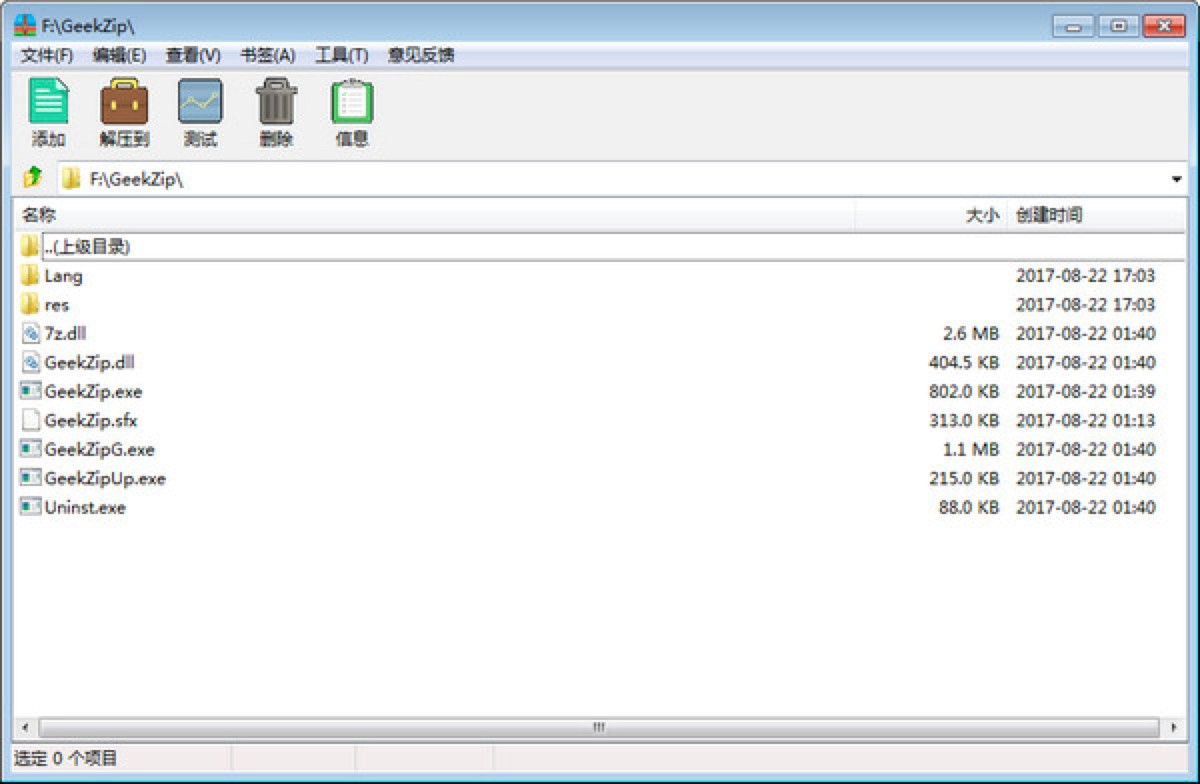This screenshot has height=784, width=1200.
Task: Click the GeekZip app icon in title bar
Action: point(25,26)
